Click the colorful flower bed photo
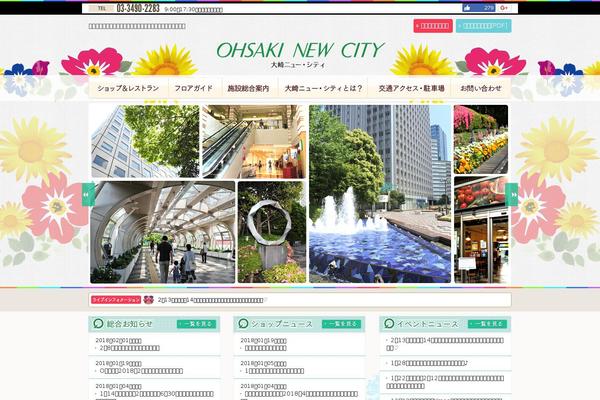This screenshot has height=400, width=600. 481,139
